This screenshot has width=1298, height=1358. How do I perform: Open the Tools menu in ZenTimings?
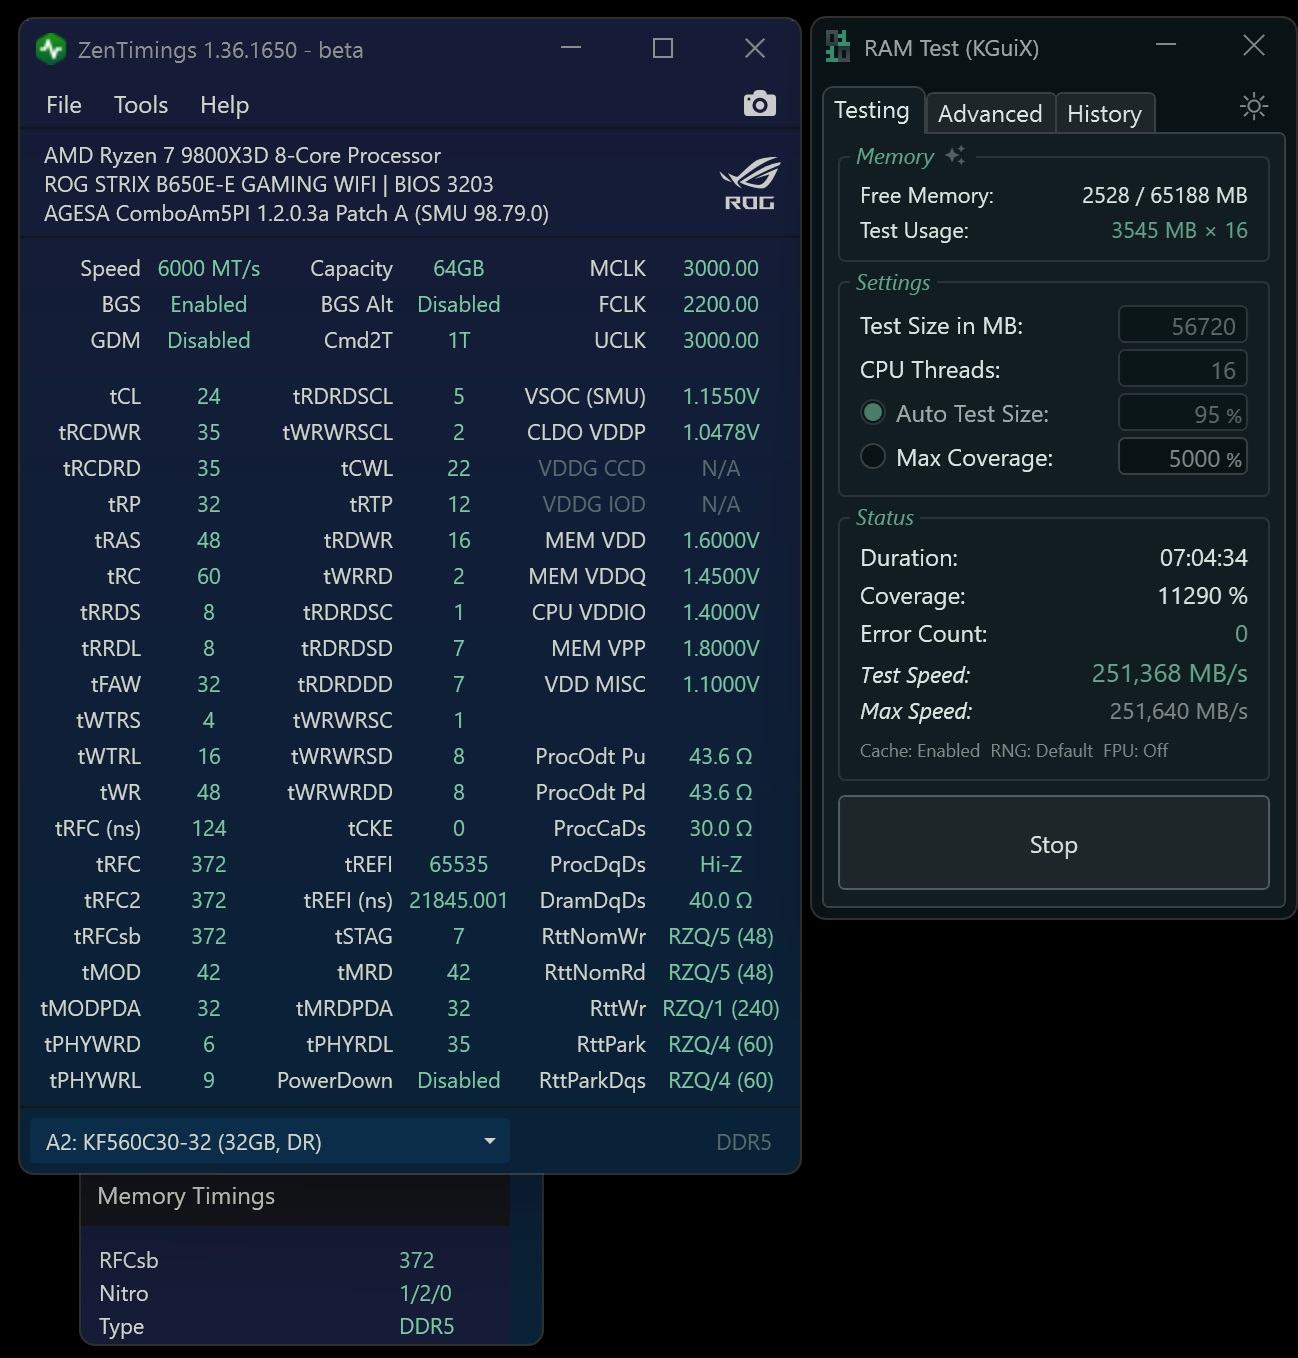[141, 105]
